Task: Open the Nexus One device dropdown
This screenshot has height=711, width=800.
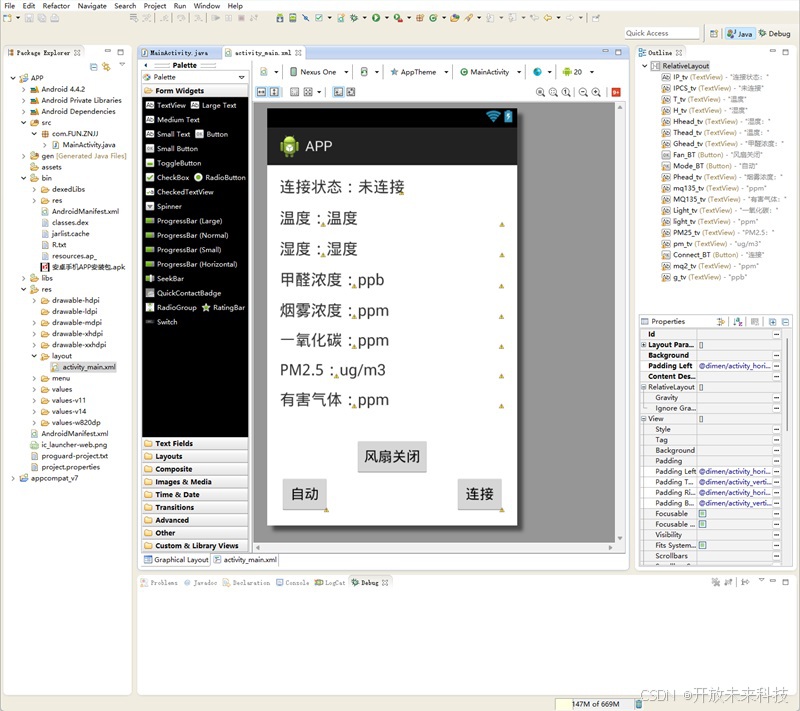Action: tap(319, 72)
